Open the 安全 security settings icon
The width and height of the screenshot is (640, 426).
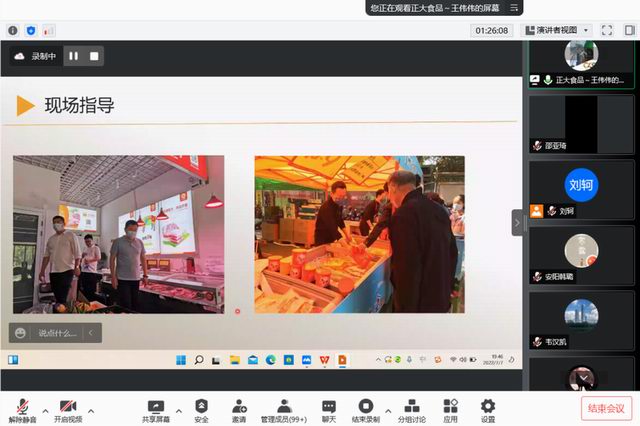201,409
